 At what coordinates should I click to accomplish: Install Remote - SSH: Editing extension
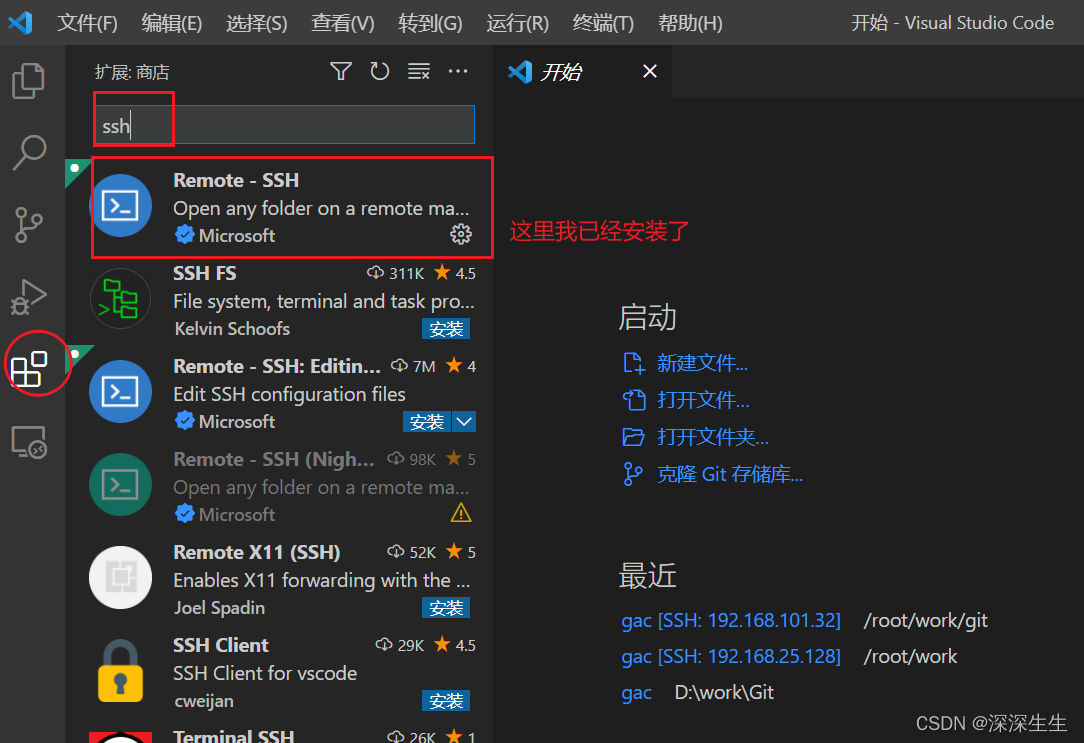coord(427,422)
